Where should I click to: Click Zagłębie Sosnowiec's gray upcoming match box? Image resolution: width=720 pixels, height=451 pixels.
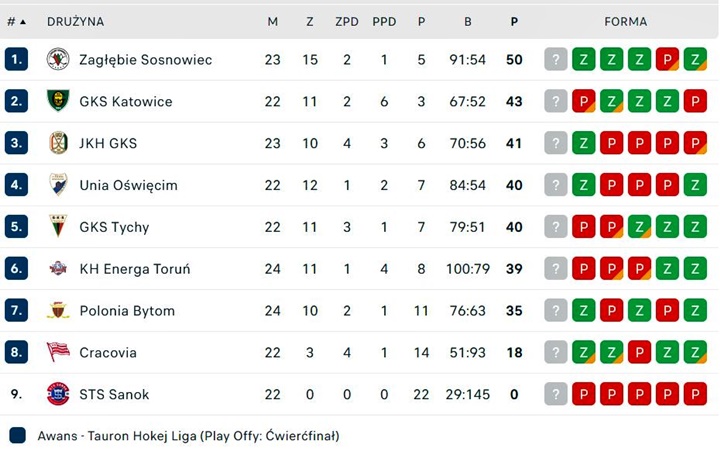coord(556,60)
